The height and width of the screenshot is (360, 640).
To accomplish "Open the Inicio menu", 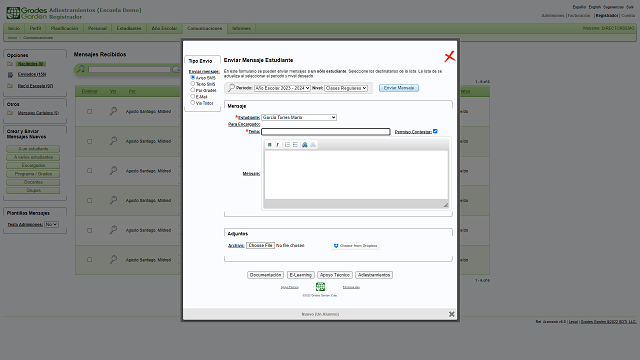I will (14, 28).
